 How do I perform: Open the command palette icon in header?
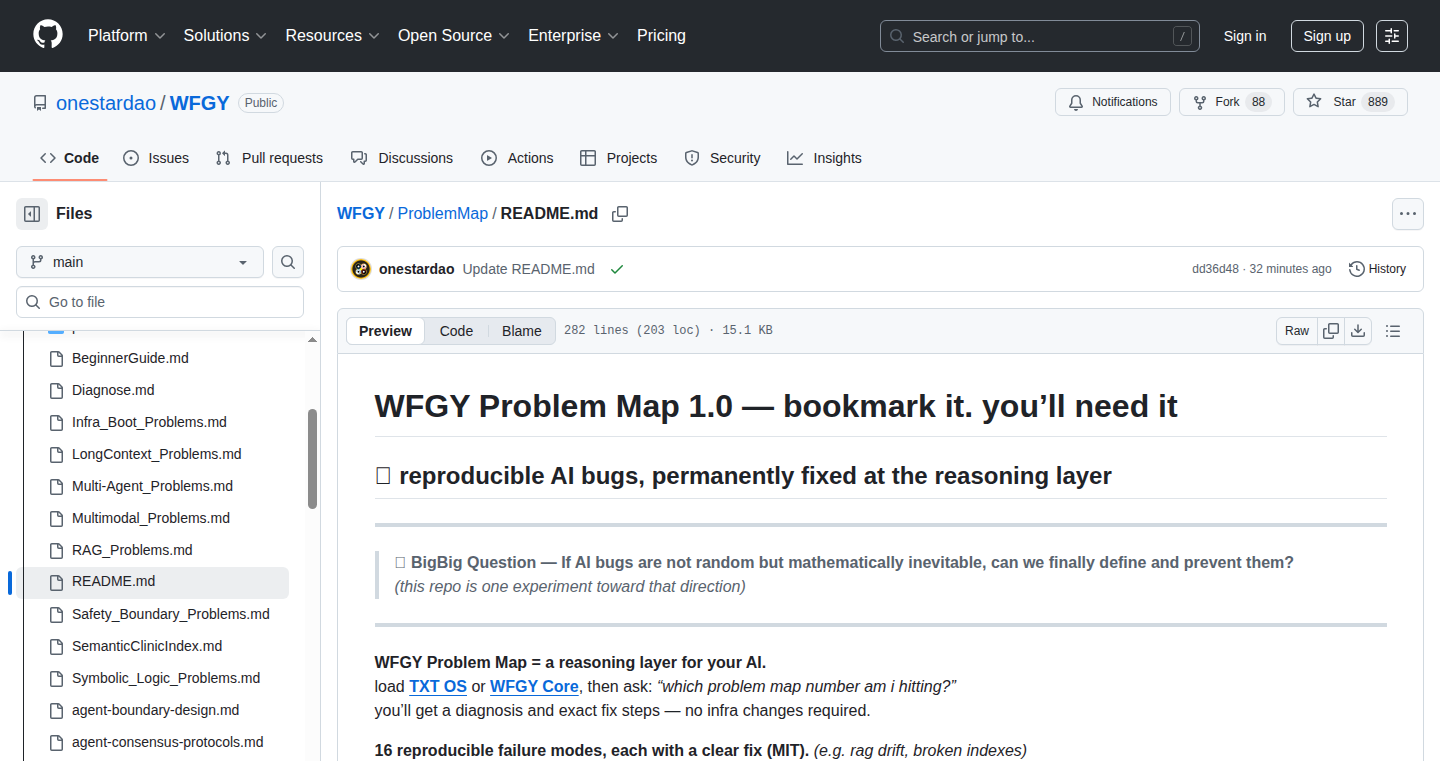[1392, 36]
